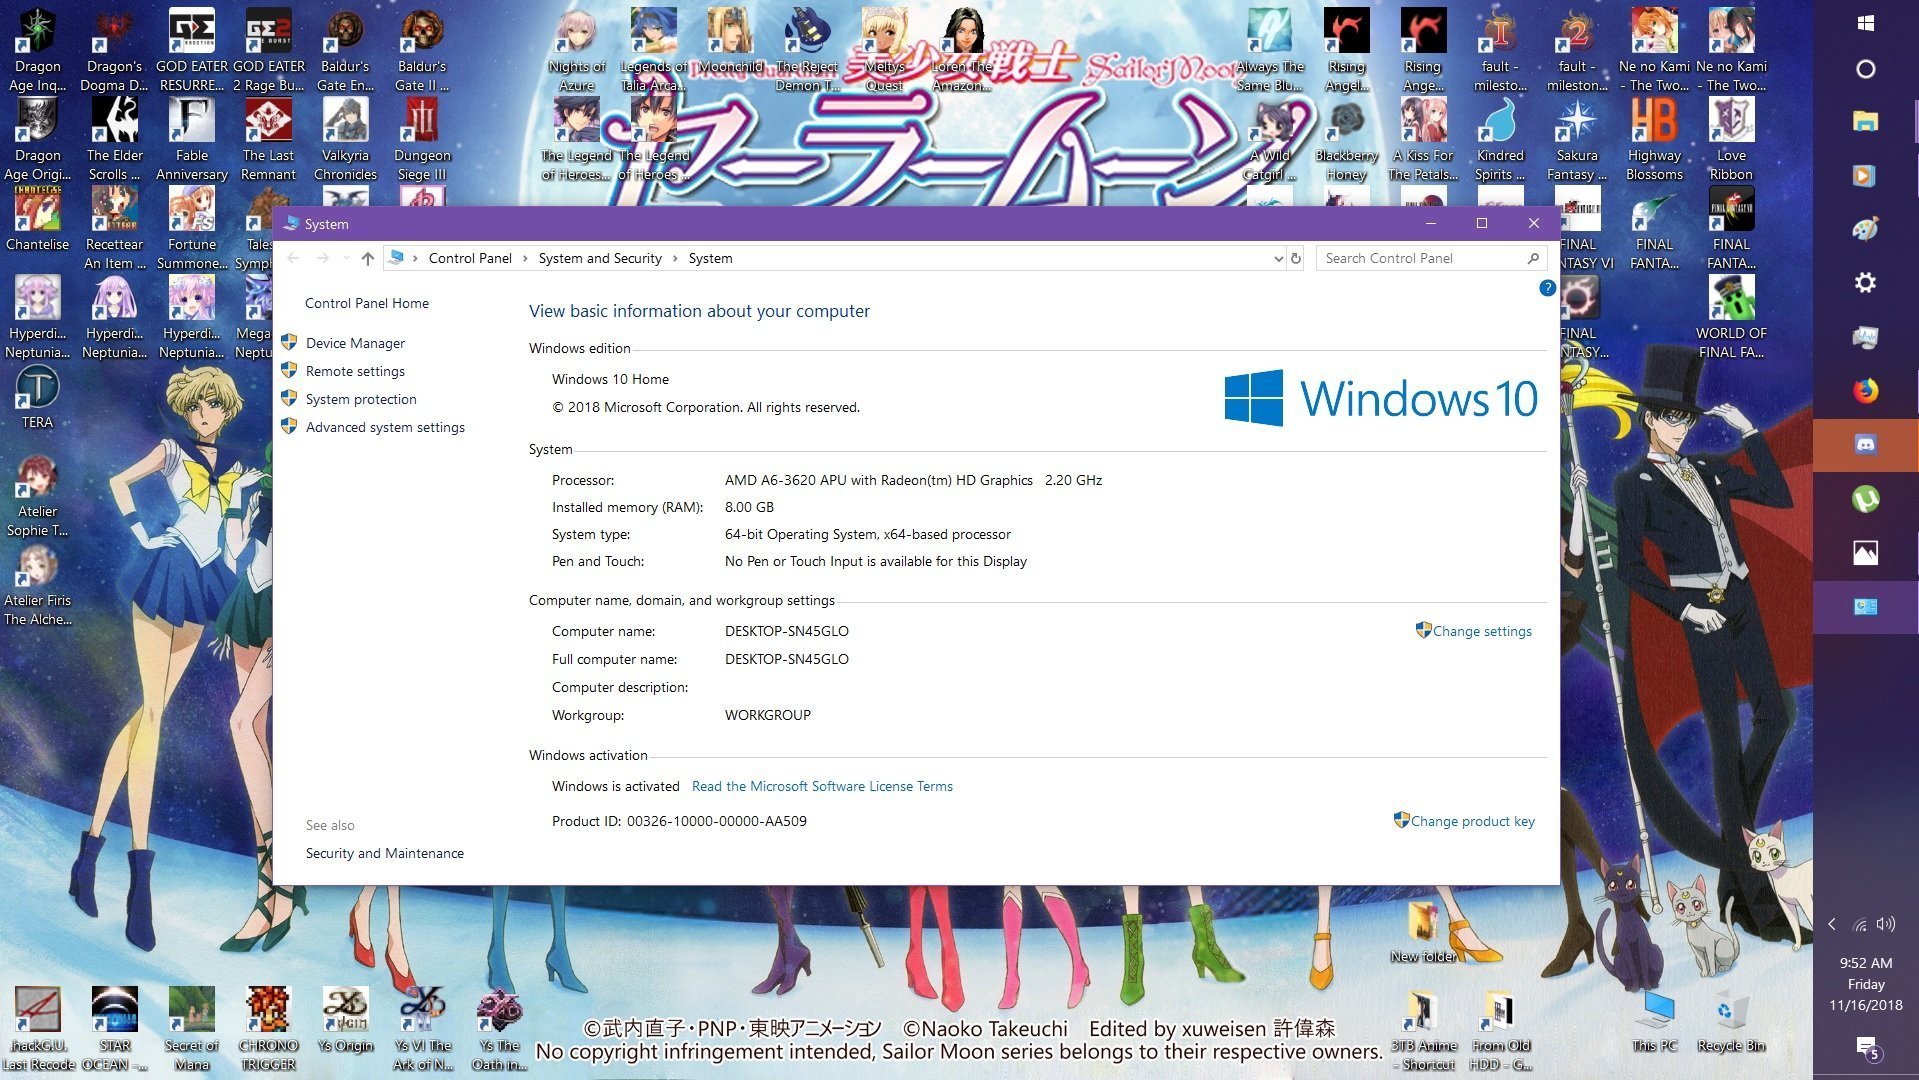Open Fable Anniversary desktop shortcut
1919x1080 pixels.
[x=191, y=140]
